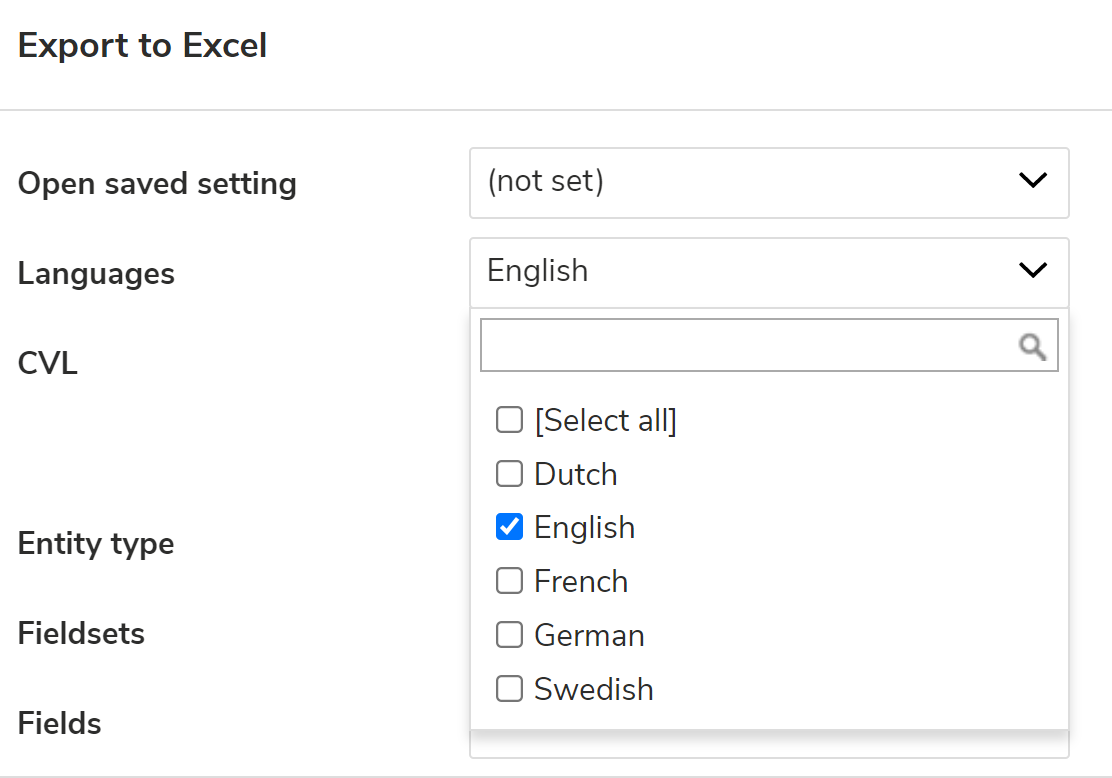Viewport: 1112px width, 778px height.
Task: Open the saved setting dropdown showing (not set)
Action: pyautogui.click(x=769, y=183)
